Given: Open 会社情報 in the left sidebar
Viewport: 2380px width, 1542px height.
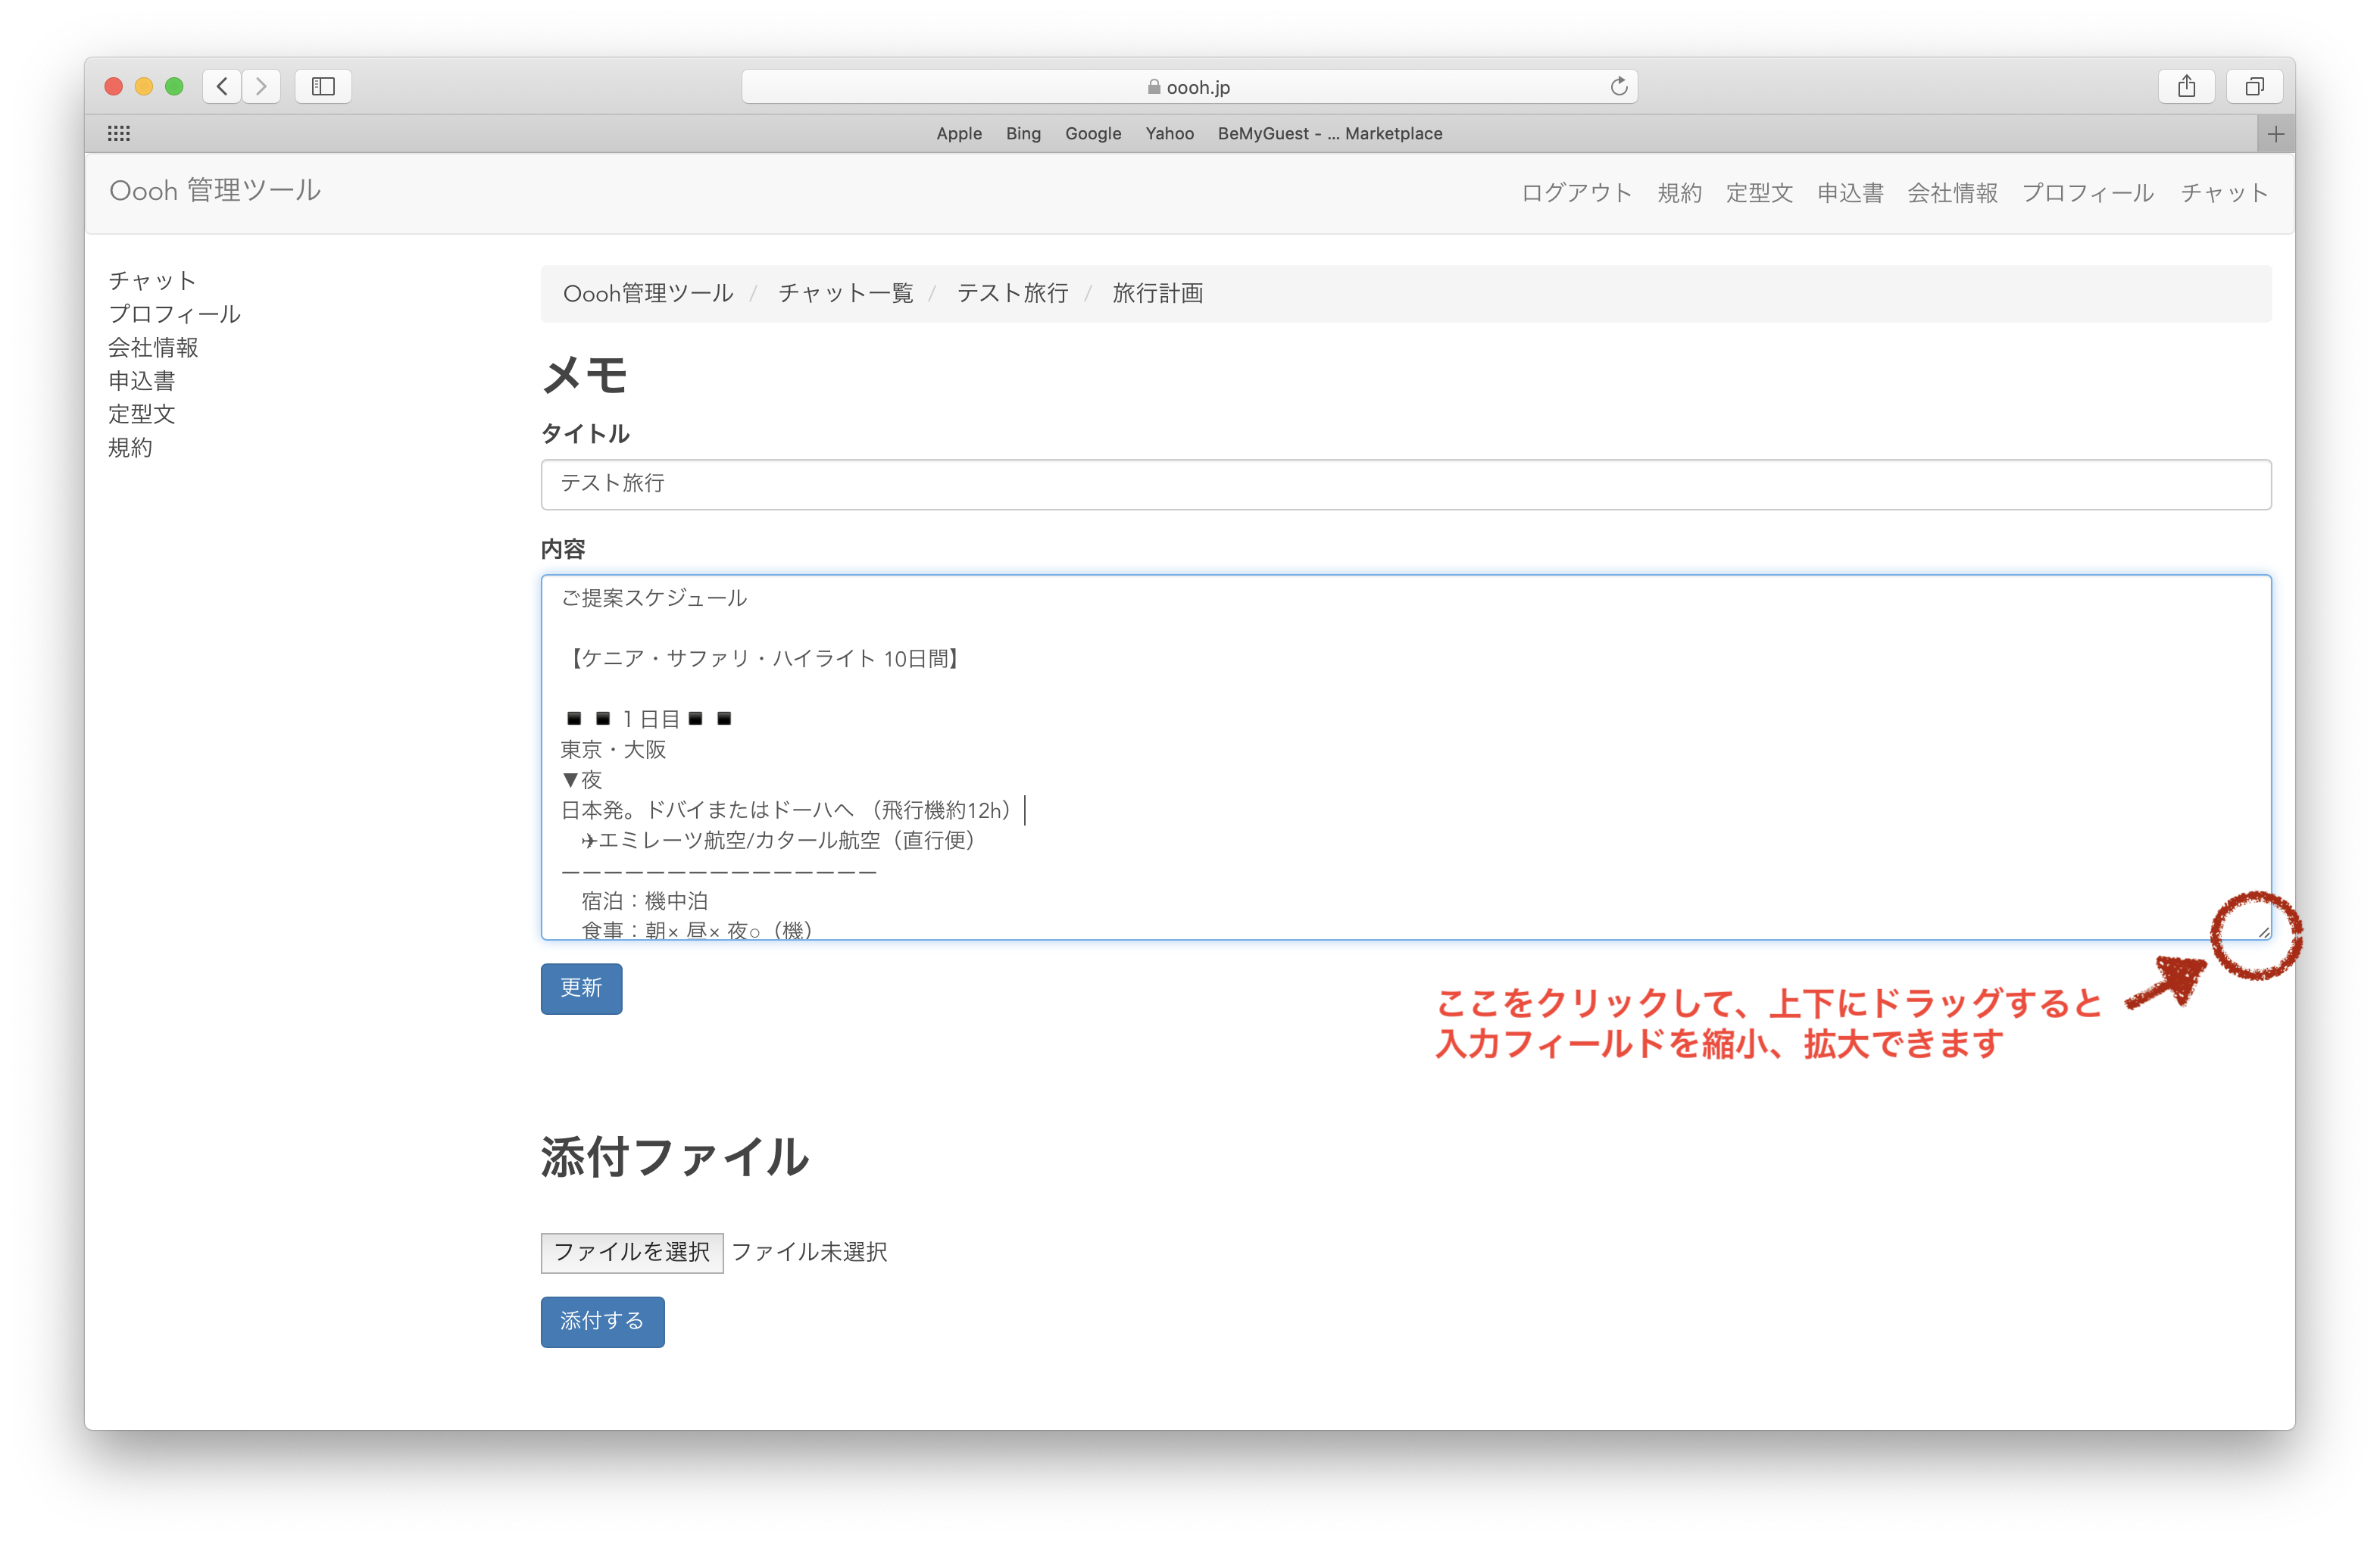Looking at the screenshot, I should pos(153,348).
